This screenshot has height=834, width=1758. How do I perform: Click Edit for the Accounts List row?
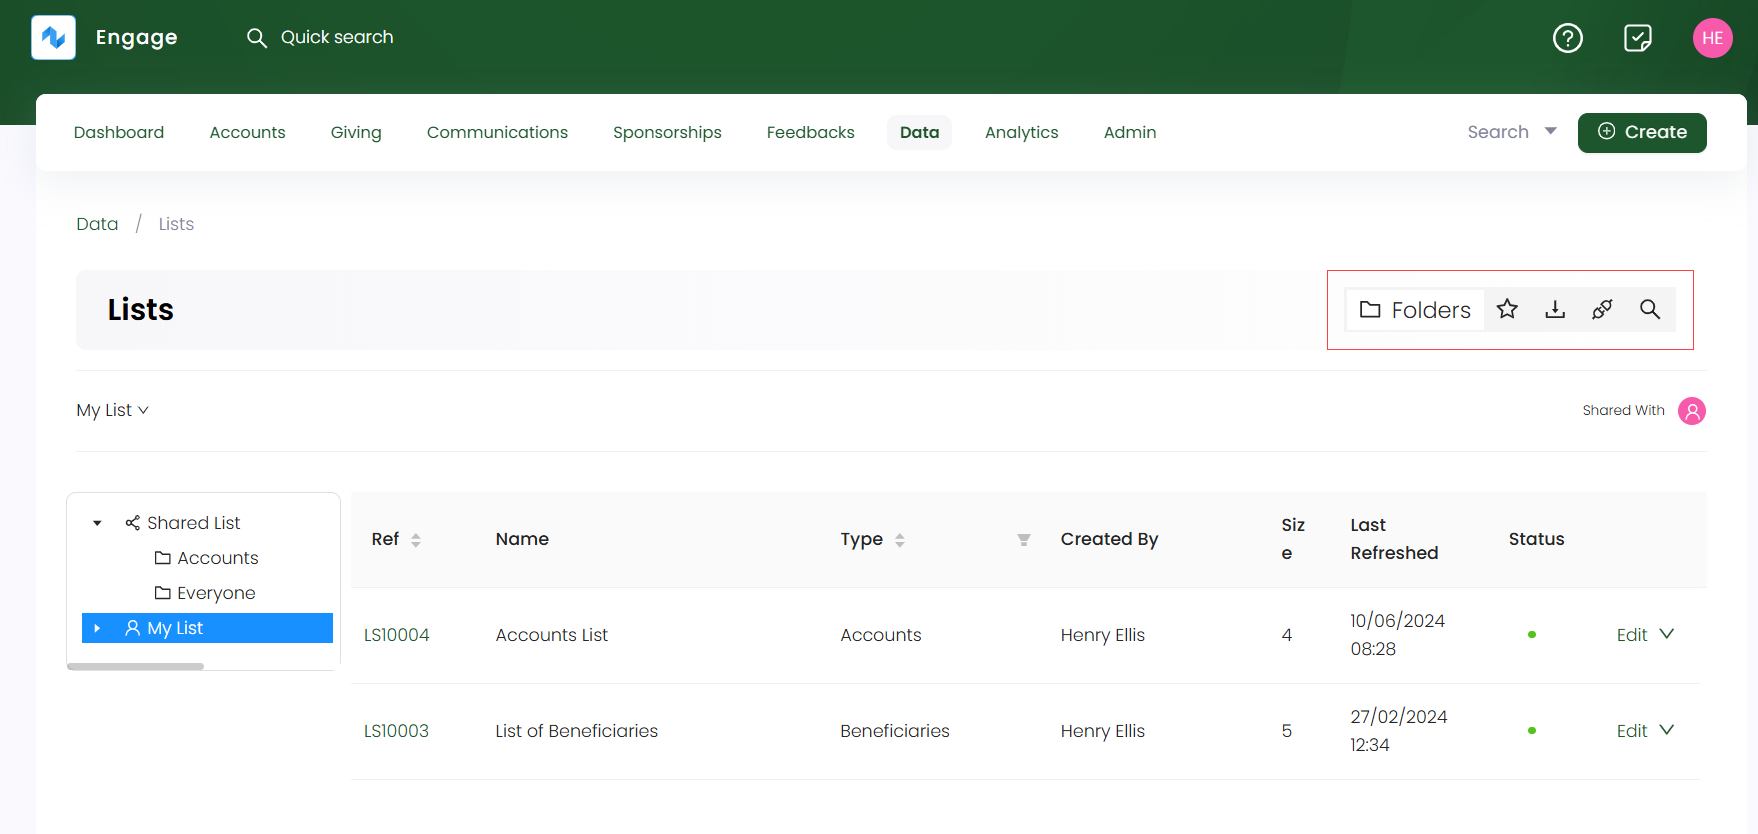[x=1632, y=635]
